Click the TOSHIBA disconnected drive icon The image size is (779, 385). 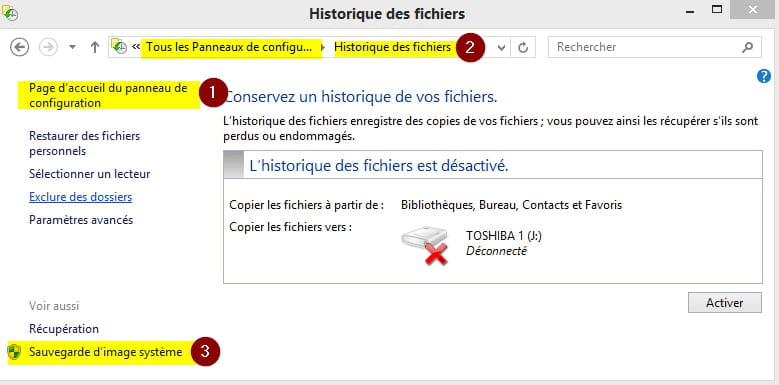(425, 245)
